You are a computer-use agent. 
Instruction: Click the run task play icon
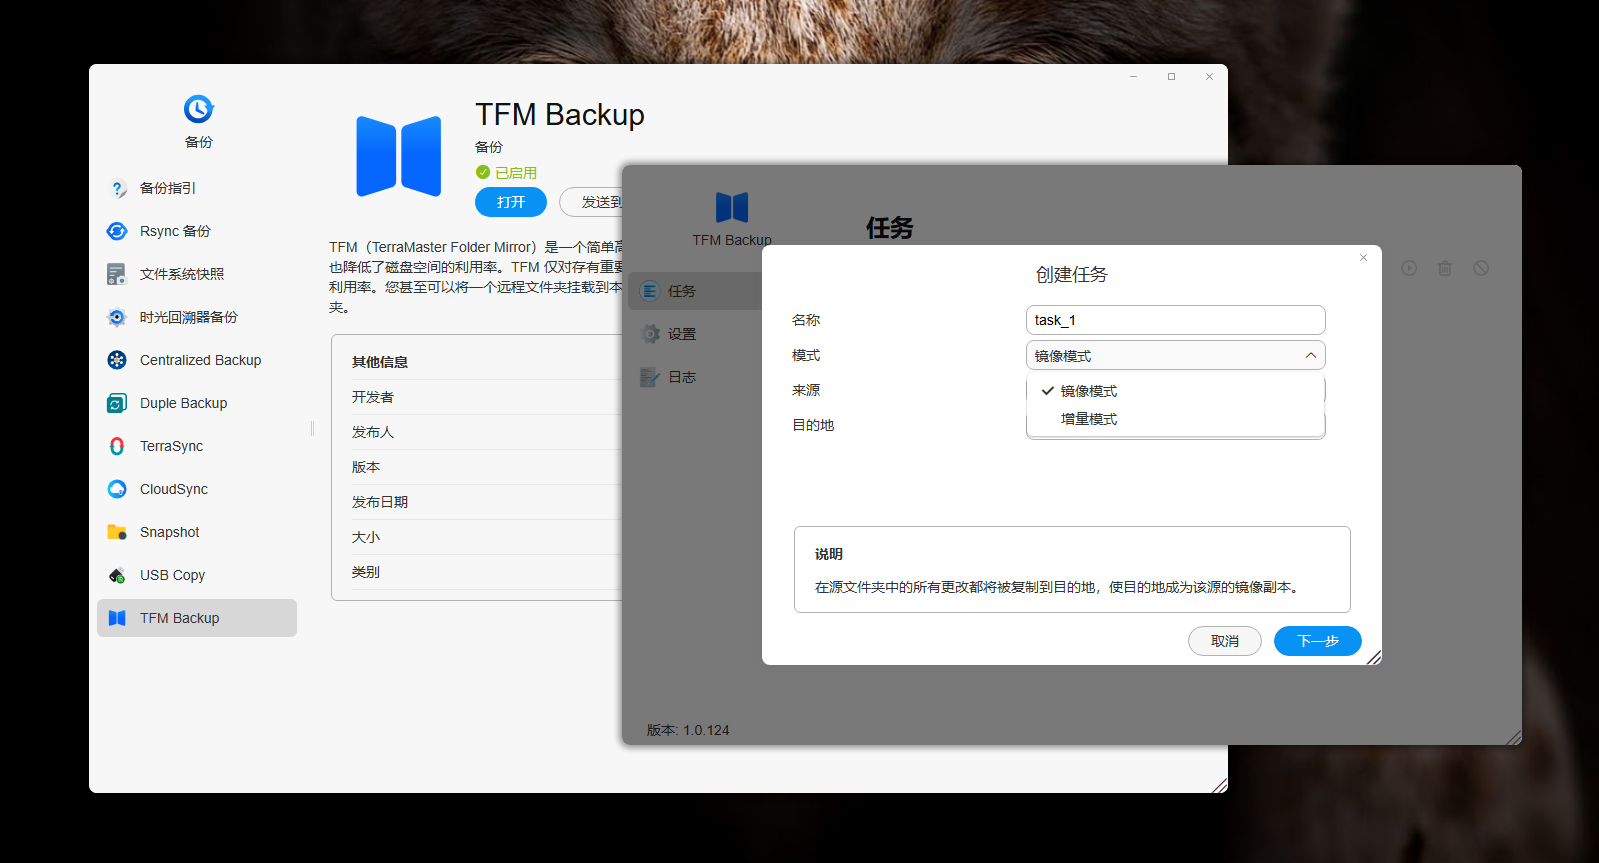[1409, 268]
